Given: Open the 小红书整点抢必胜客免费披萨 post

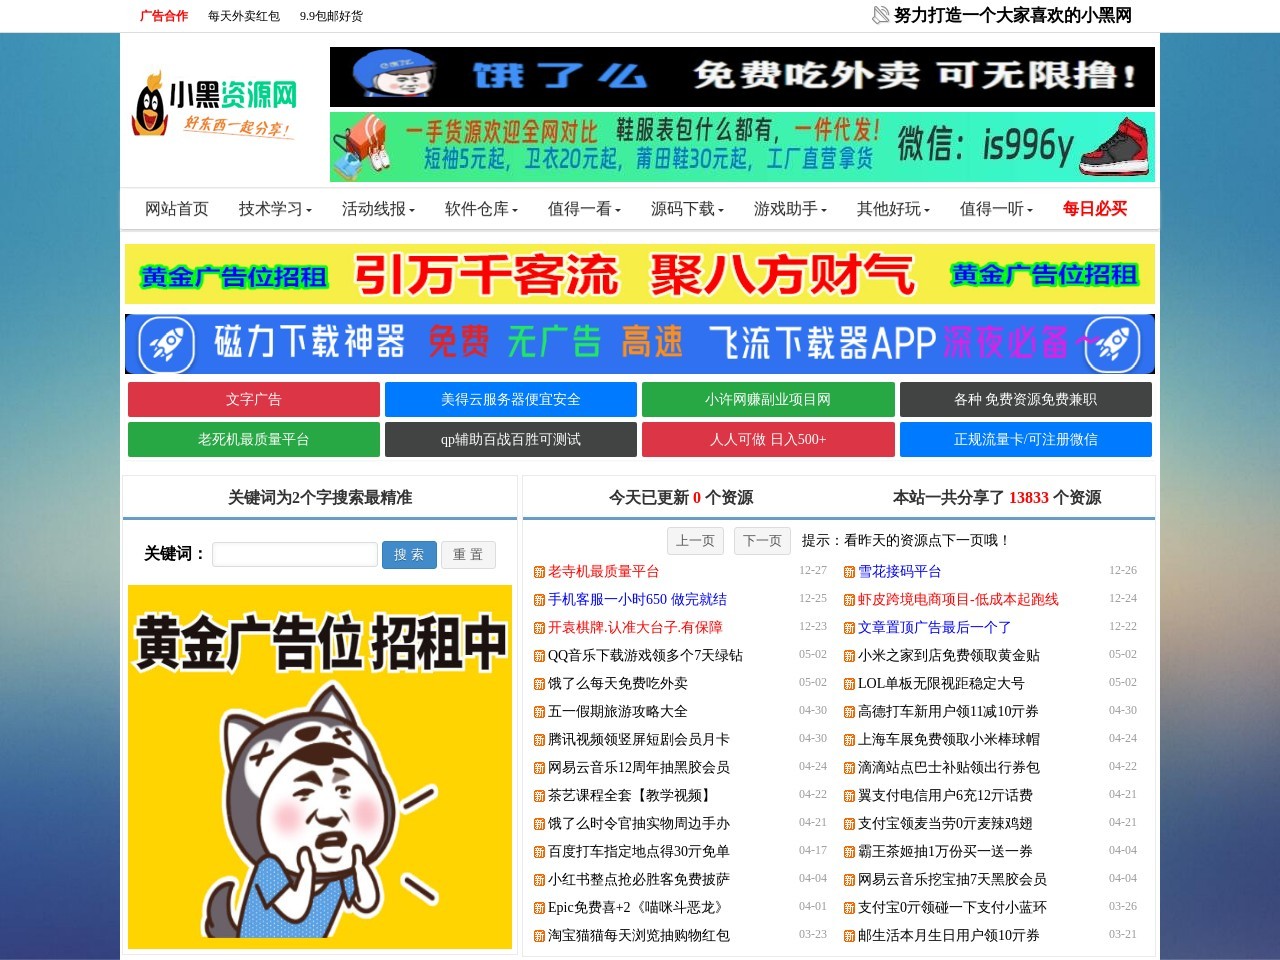Looking at the screenshot, I should [639, 880].
